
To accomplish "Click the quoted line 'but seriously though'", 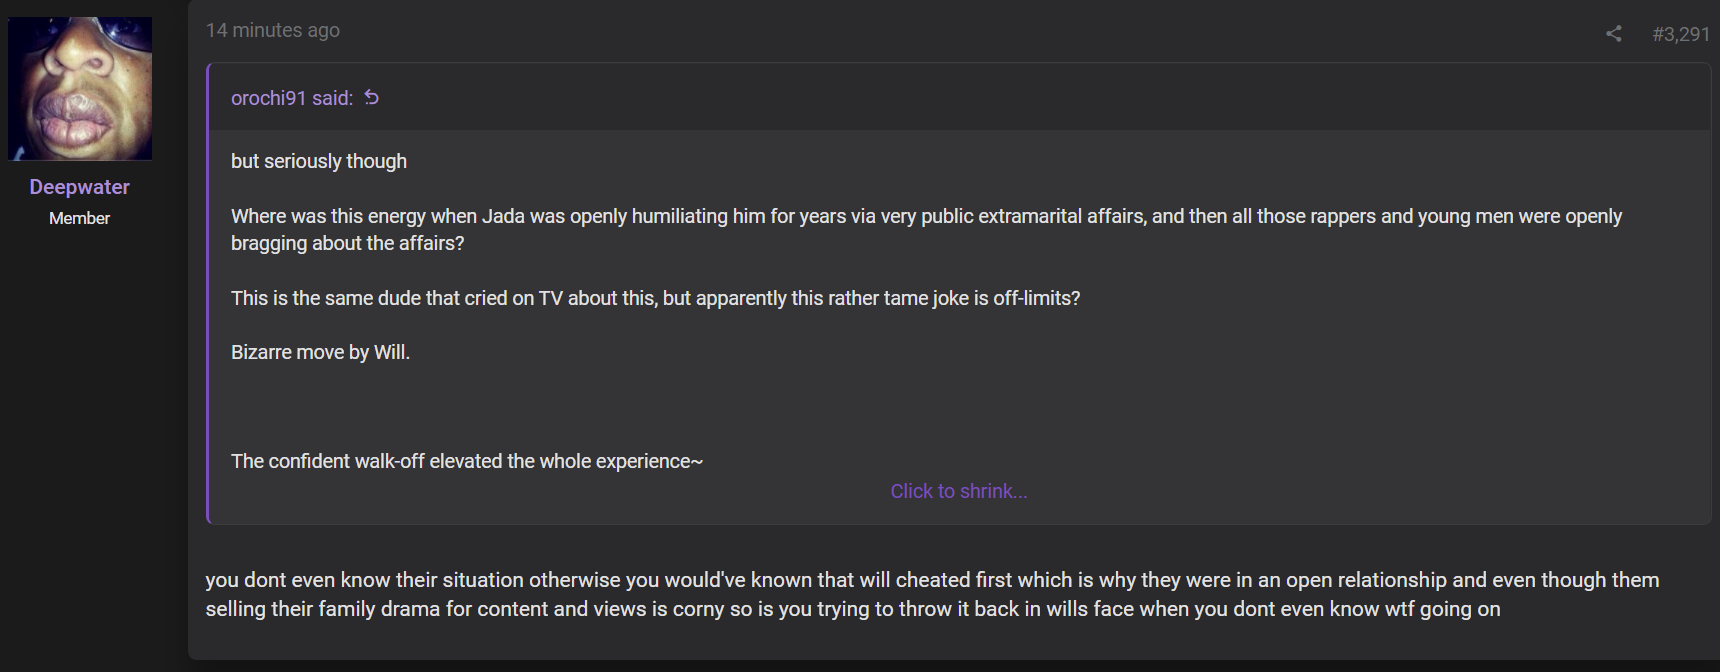I will tap(319, 161).
